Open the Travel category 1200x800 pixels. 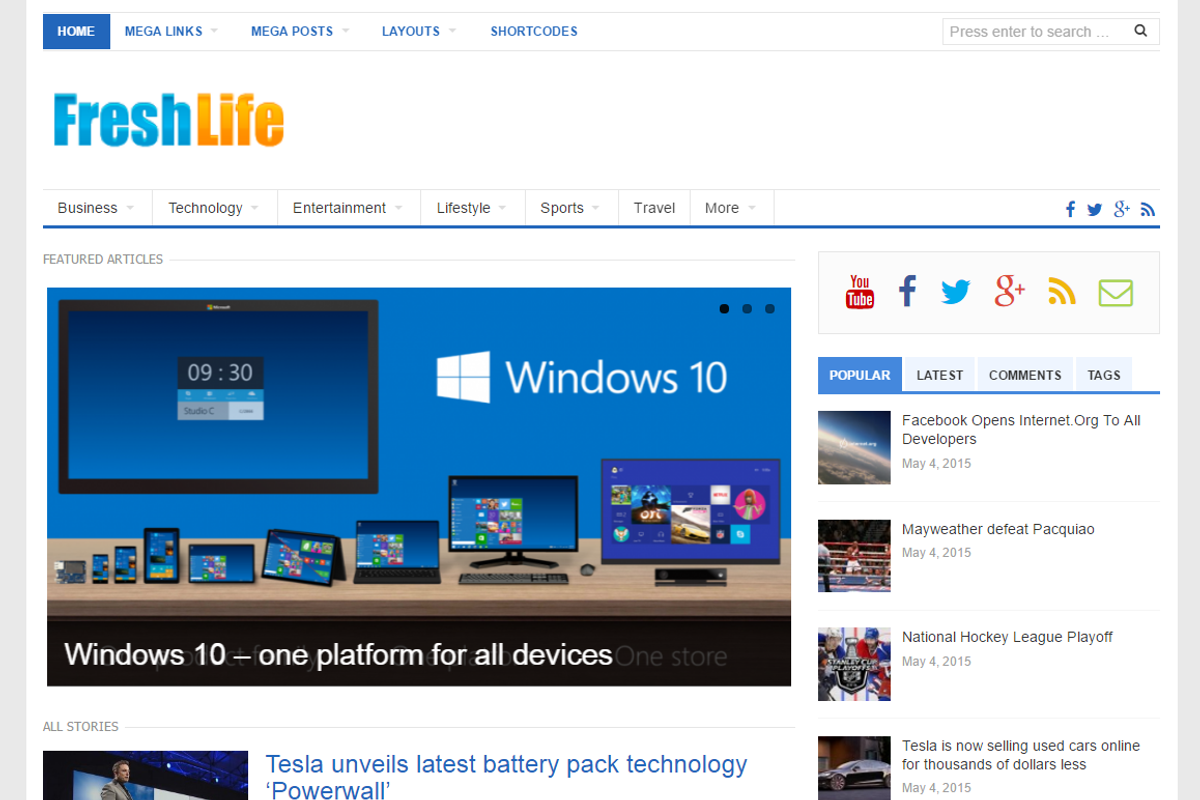click(x=654, y=208)
